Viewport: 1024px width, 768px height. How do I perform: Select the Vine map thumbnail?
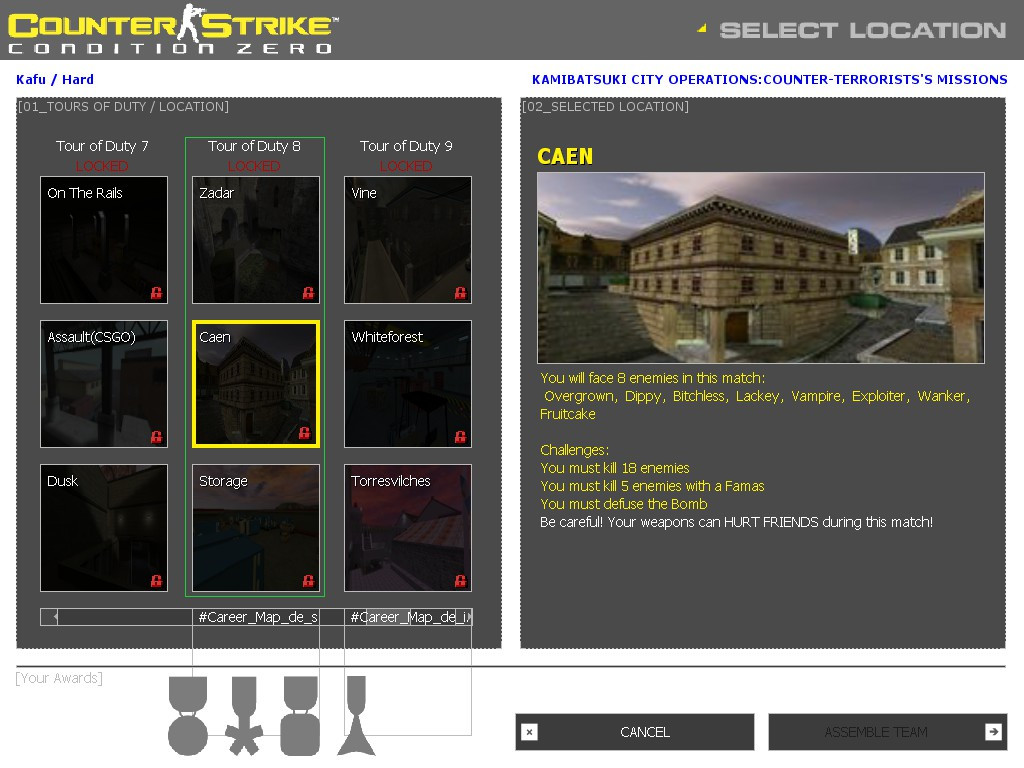[x=408, y=240]
